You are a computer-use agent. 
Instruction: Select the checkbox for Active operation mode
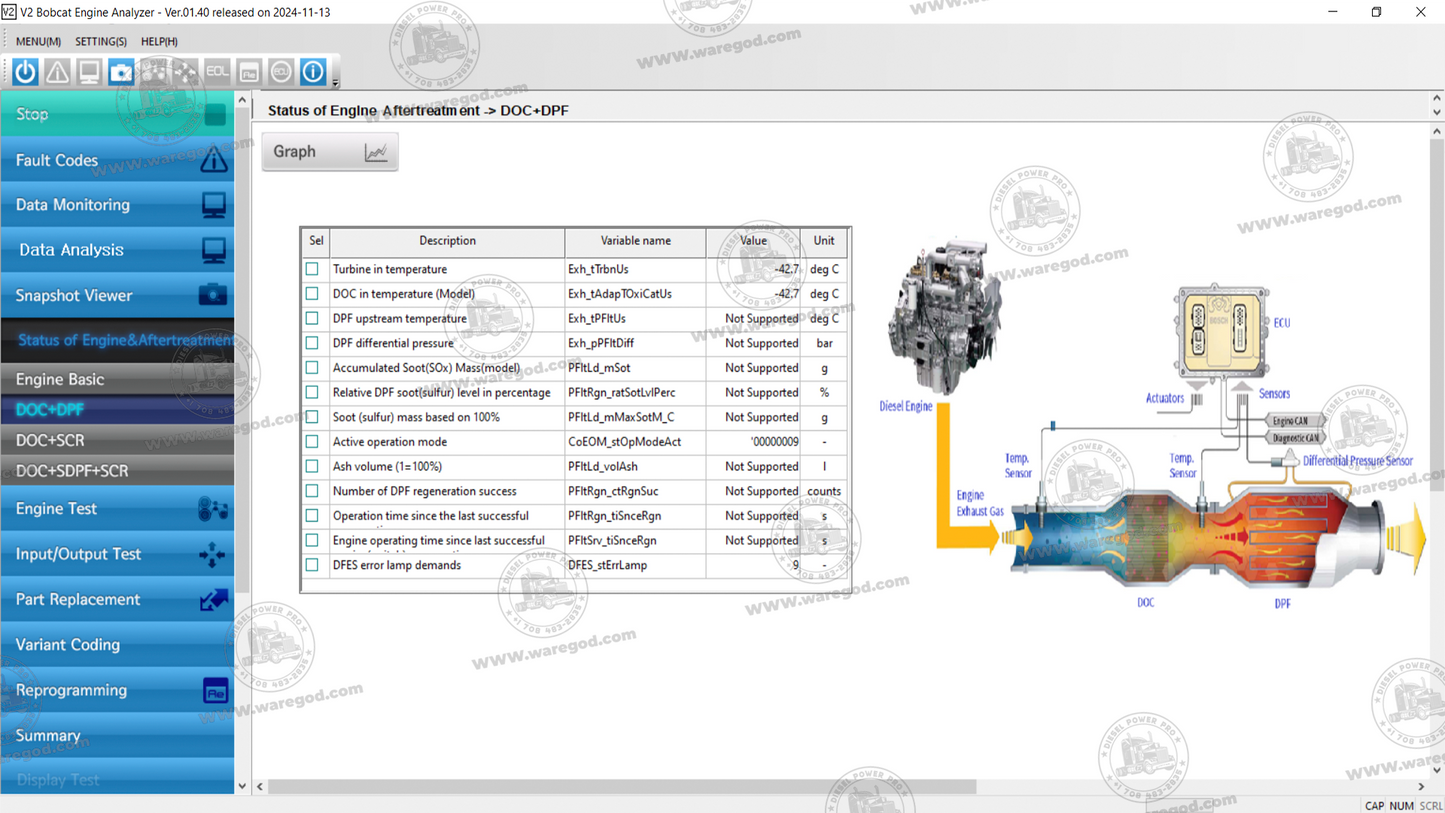pos(312,441)
